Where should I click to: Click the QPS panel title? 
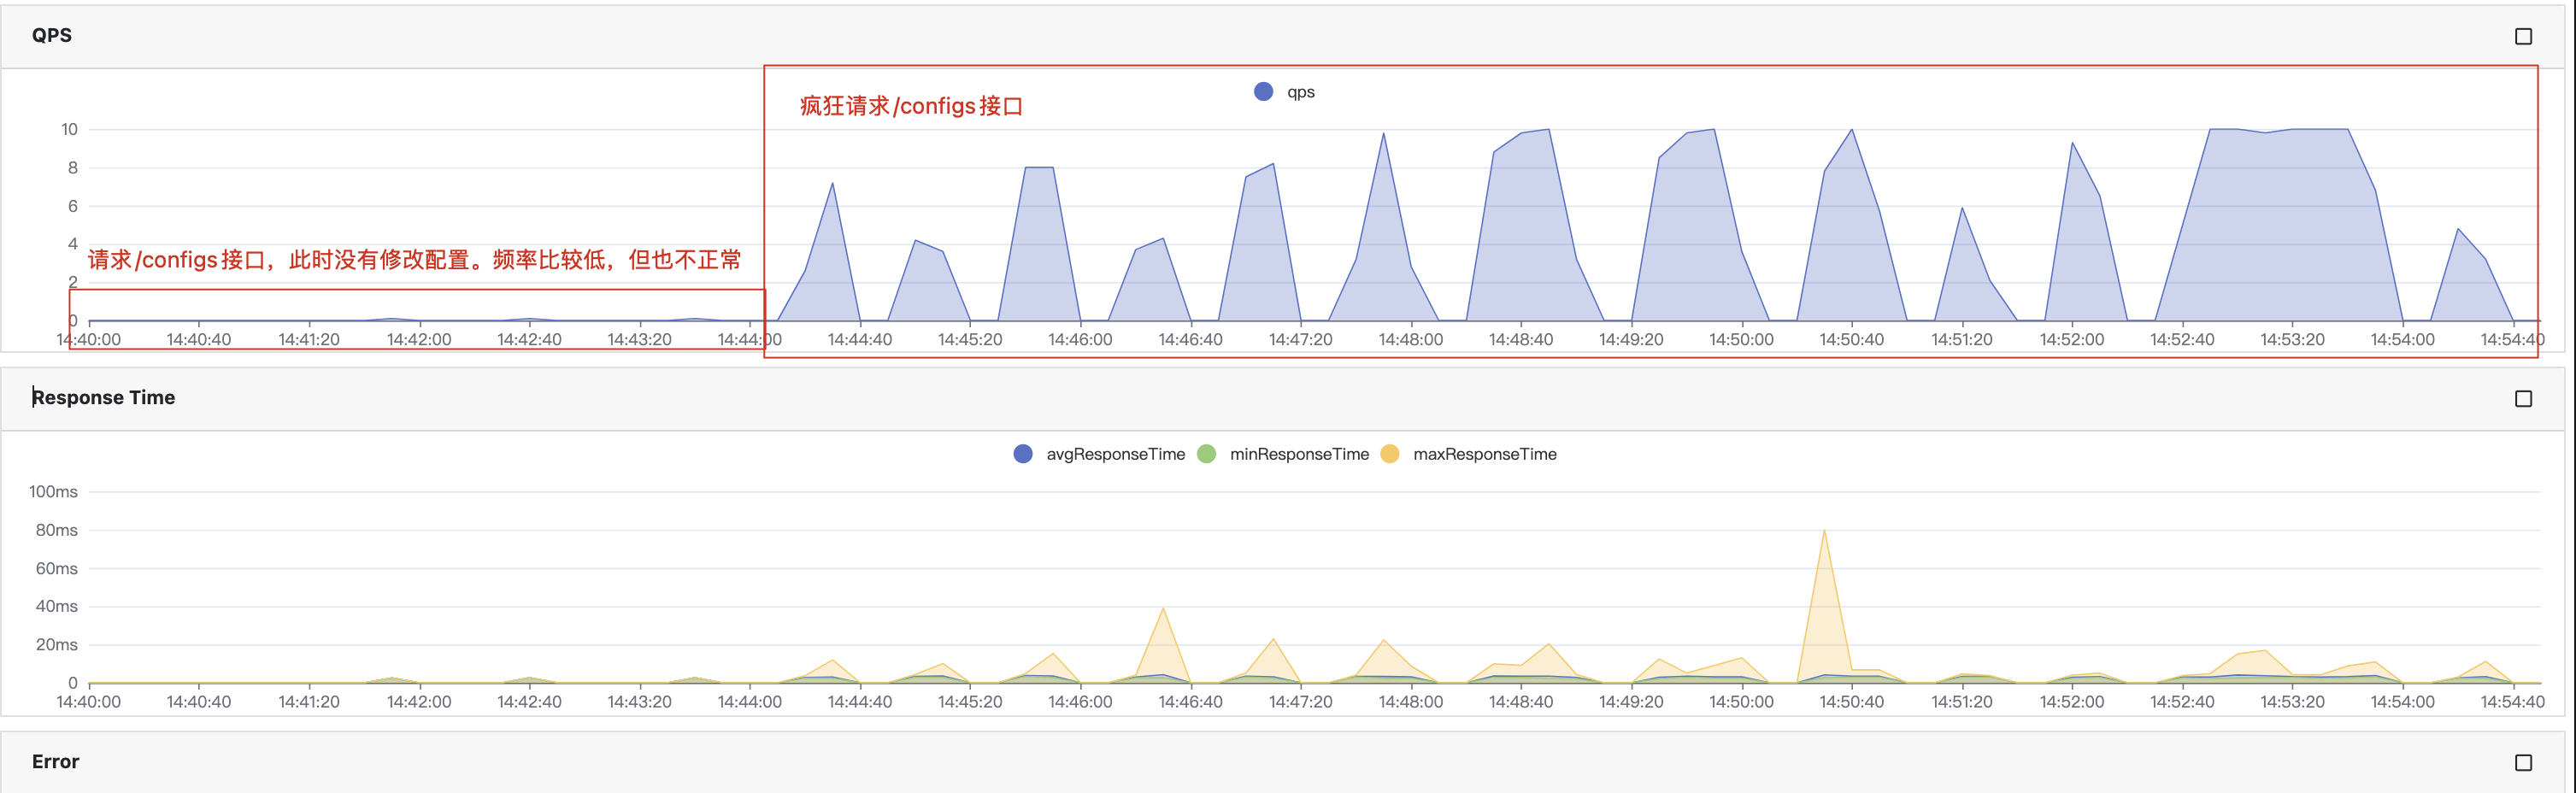(51, 35)
